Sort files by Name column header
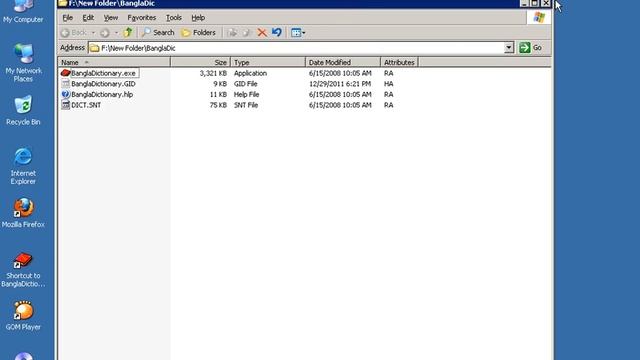Viewport: 640px width, 360px height. coord(115,62)
